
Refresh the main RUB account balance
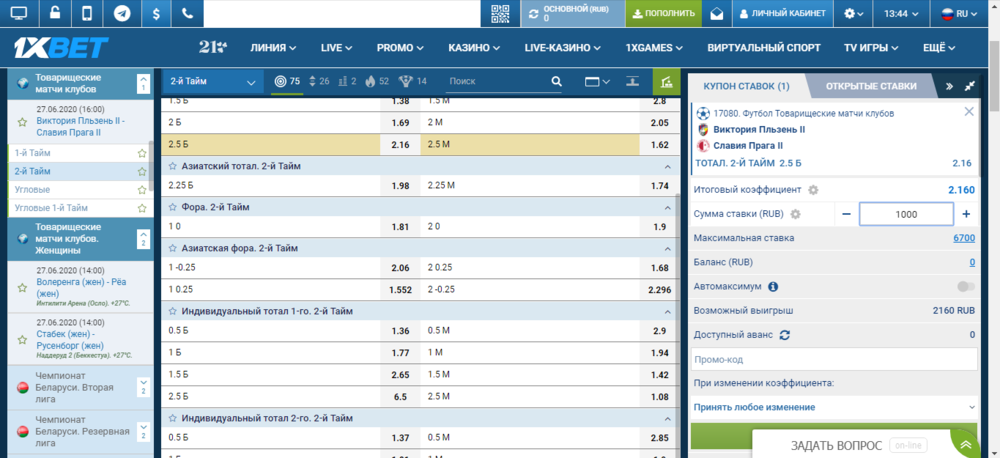coord(533,13)
